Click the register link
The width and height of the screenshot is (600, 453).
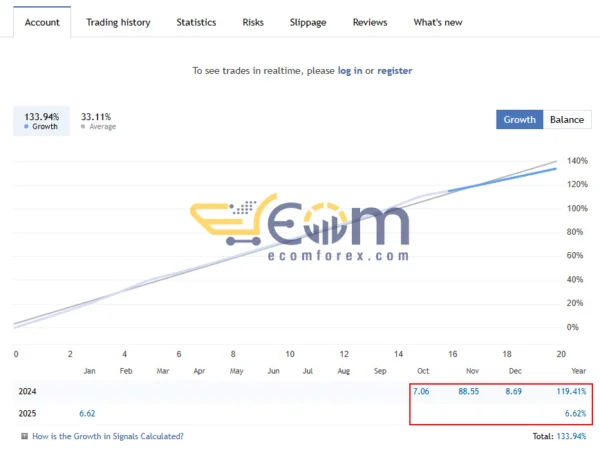coord(394,71)
